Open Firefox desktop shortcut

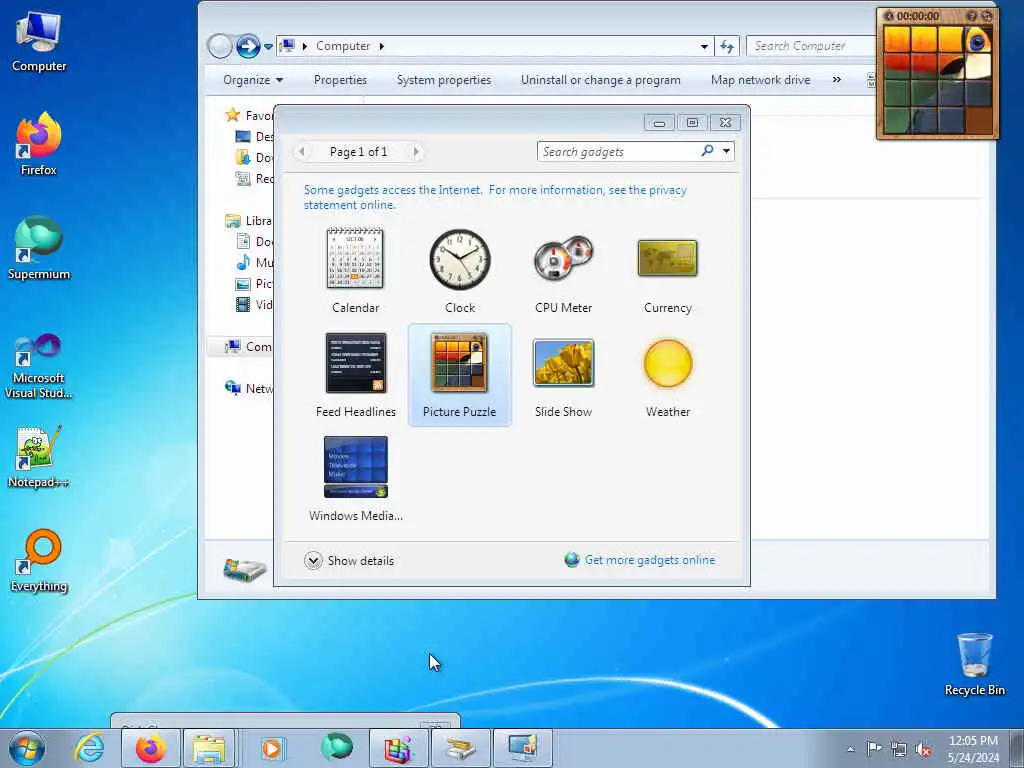(x=39, y=145)
